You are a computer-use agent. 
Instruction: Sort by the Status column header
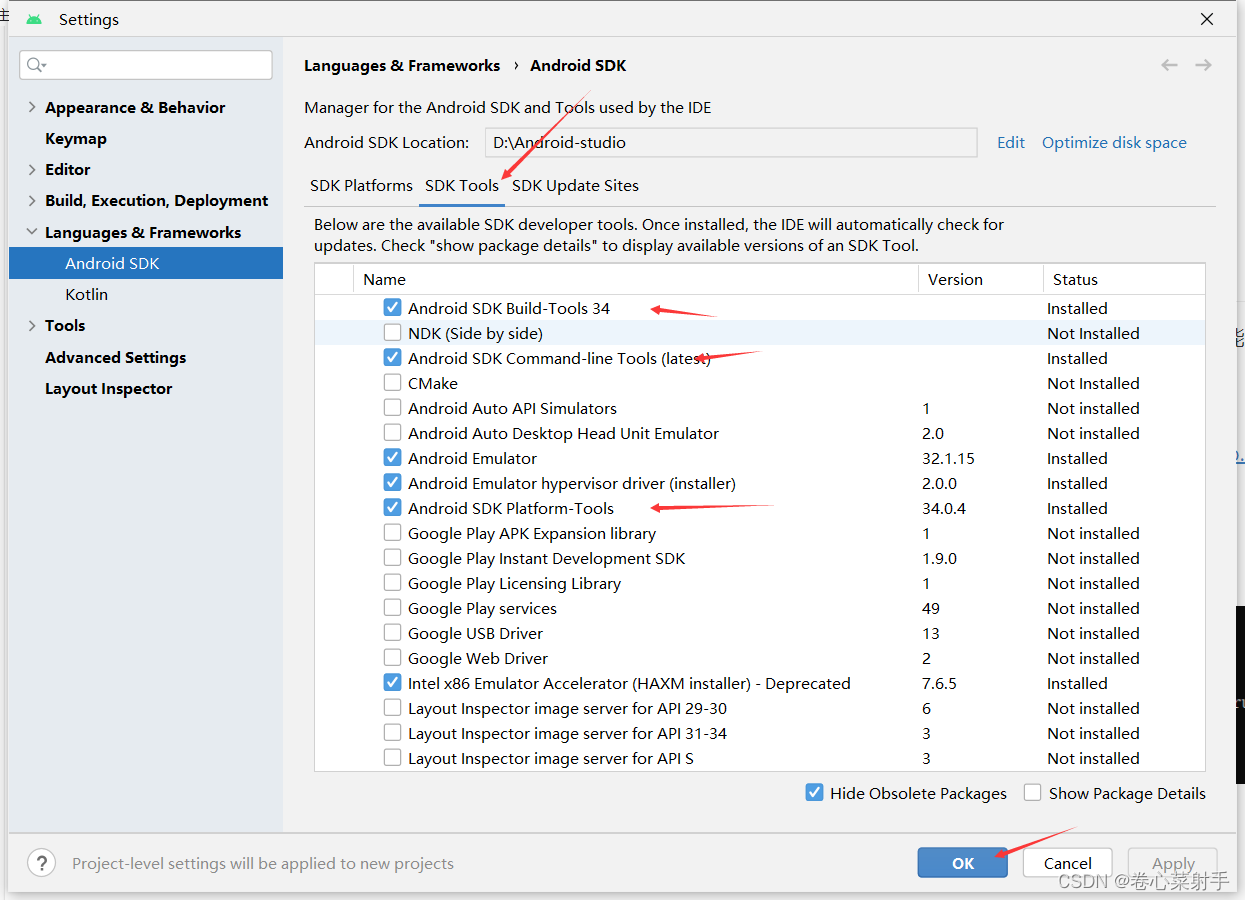(1125, 279)
